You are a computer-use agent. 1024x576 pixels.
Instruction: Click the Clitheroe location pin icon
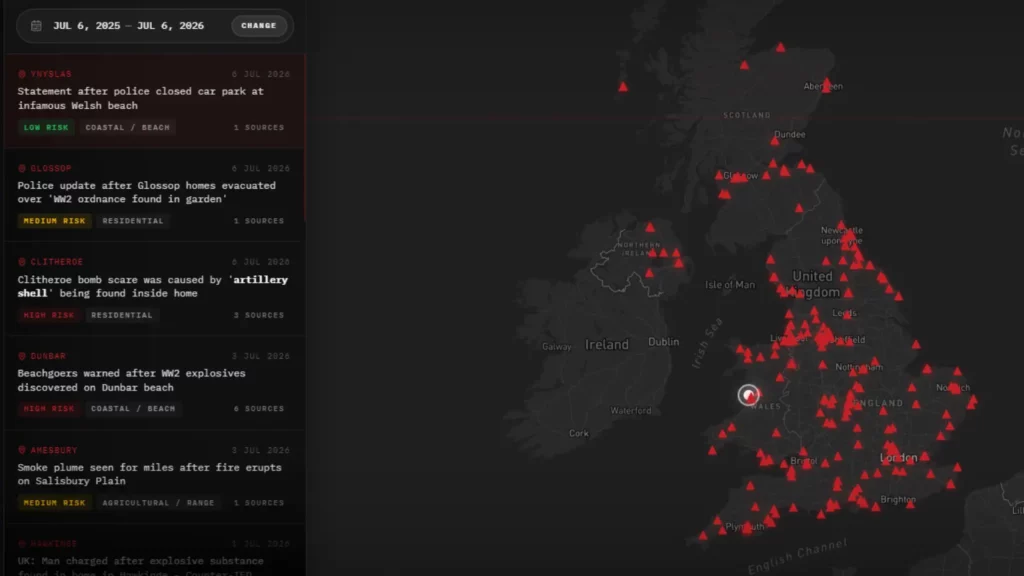click(22, 262)
